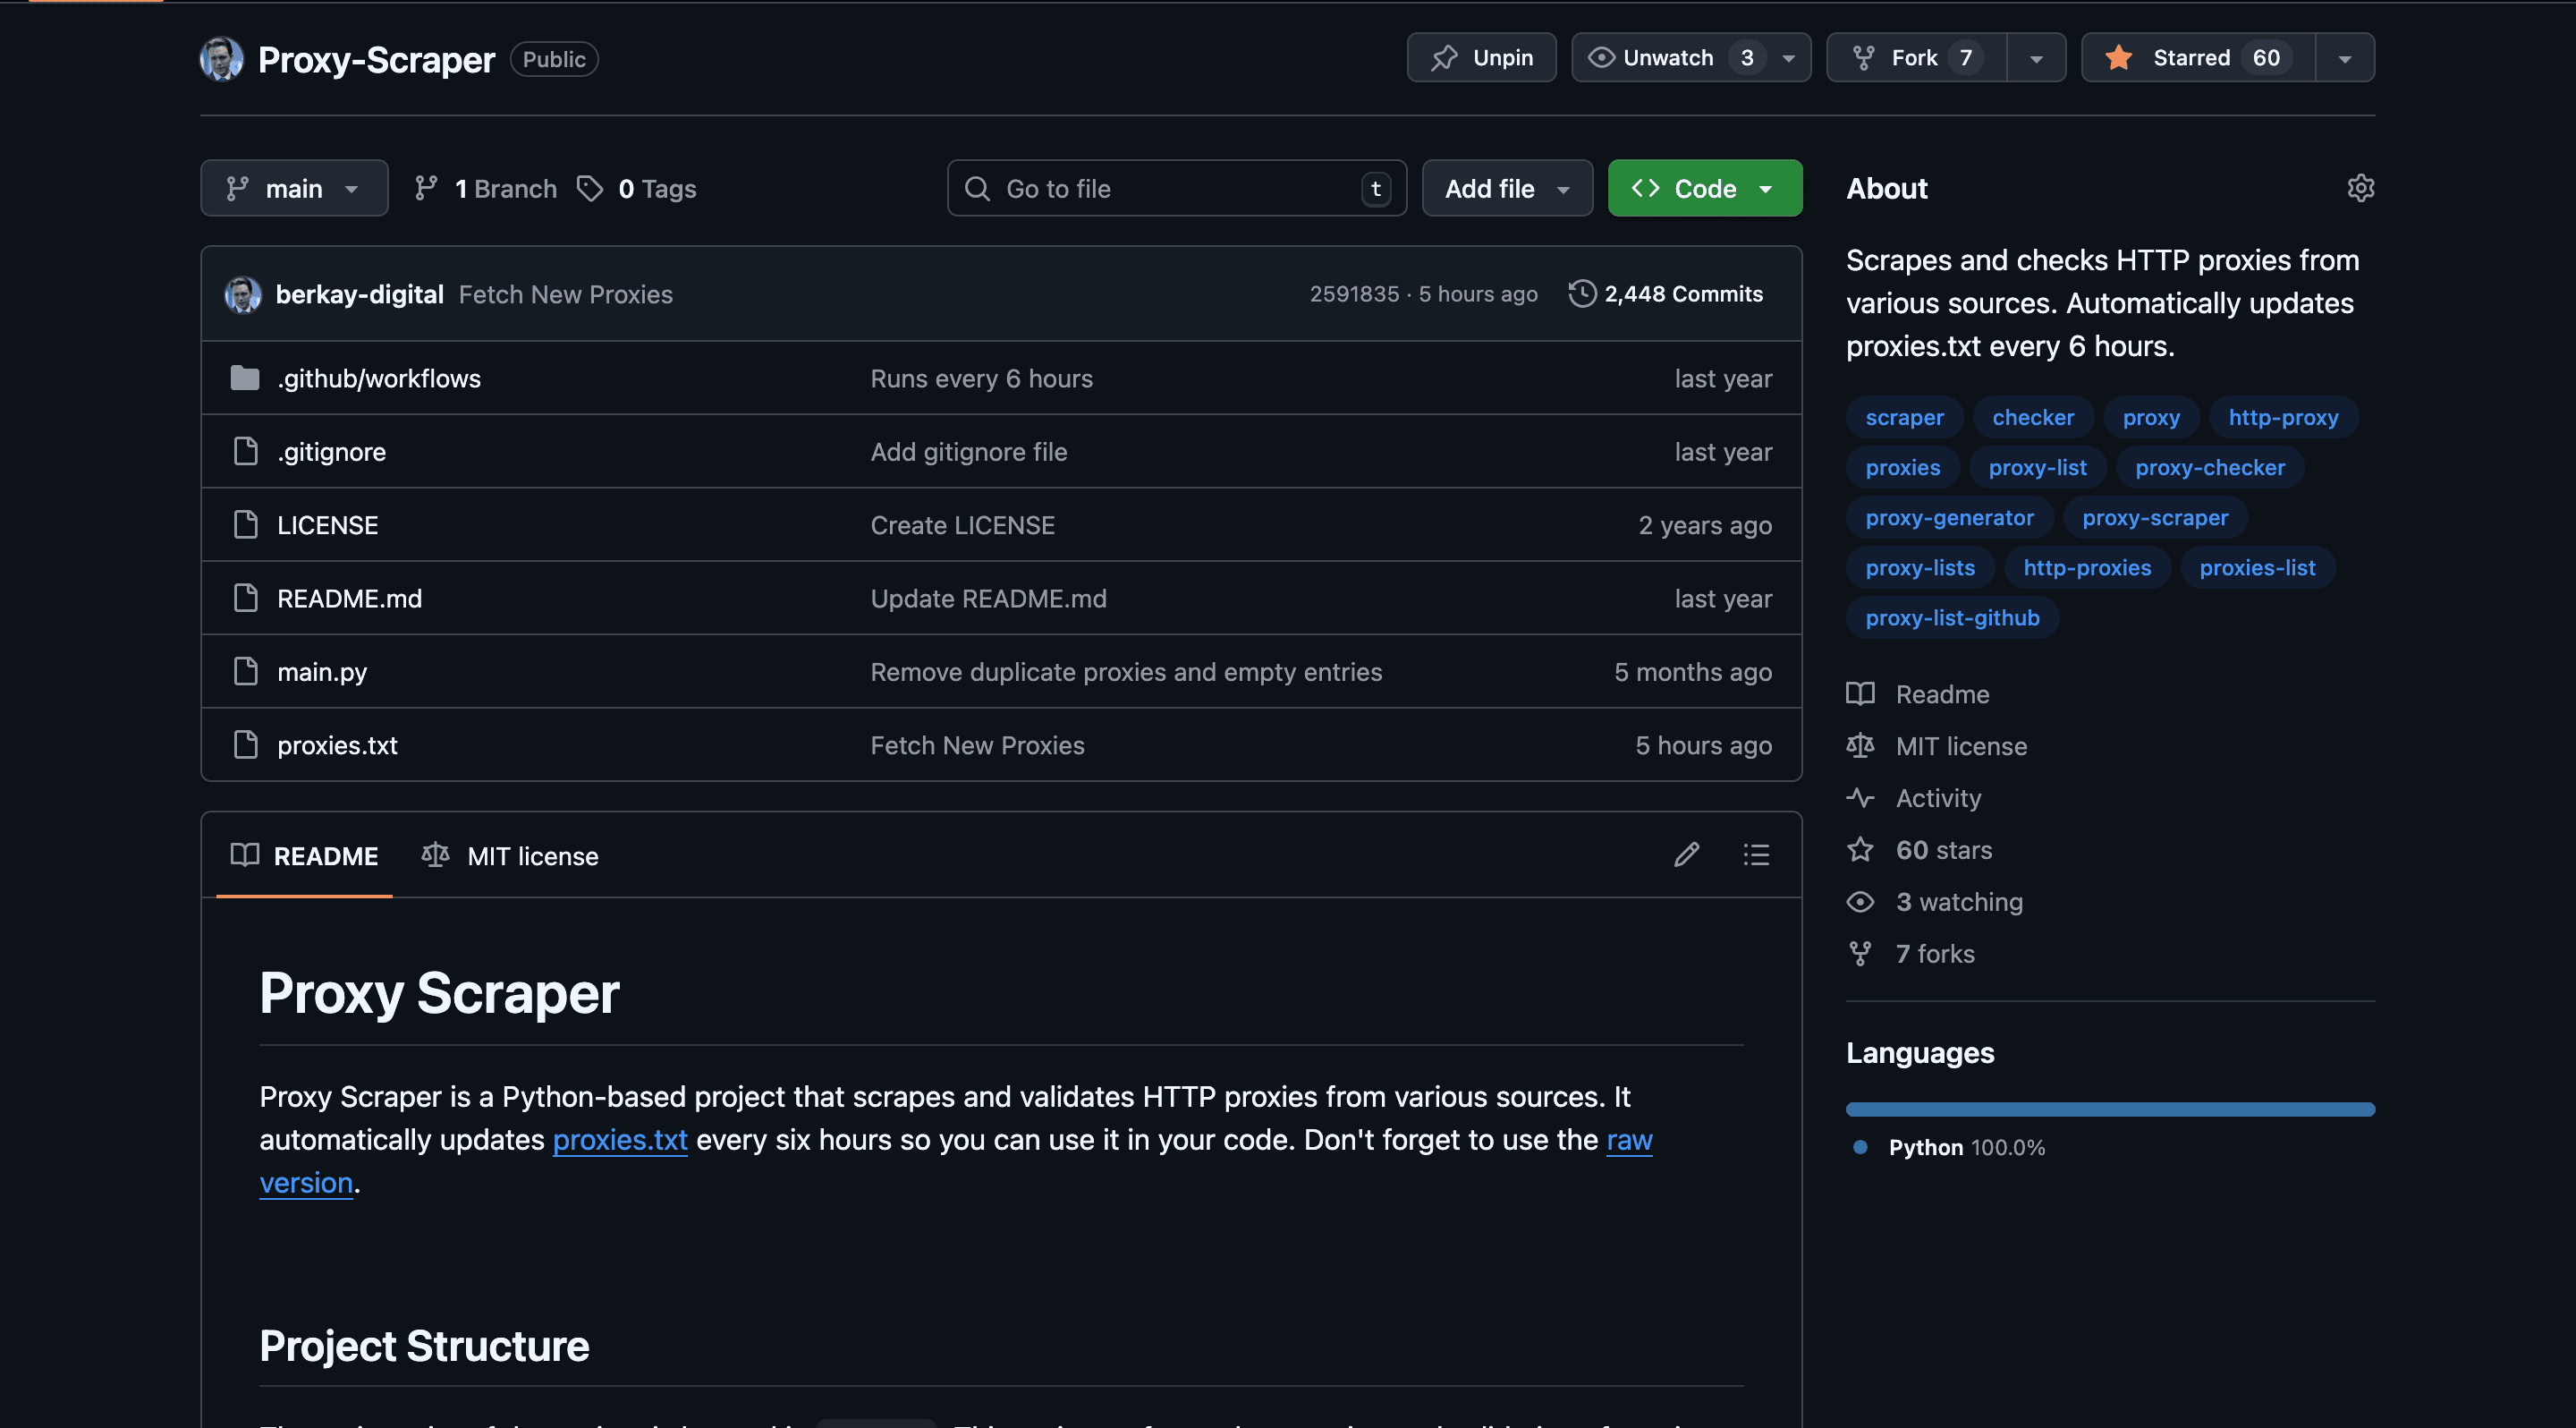Edit the README with the pencil icon
The width and height of the screenshot is (2576, 1428).
(1687, 855)
